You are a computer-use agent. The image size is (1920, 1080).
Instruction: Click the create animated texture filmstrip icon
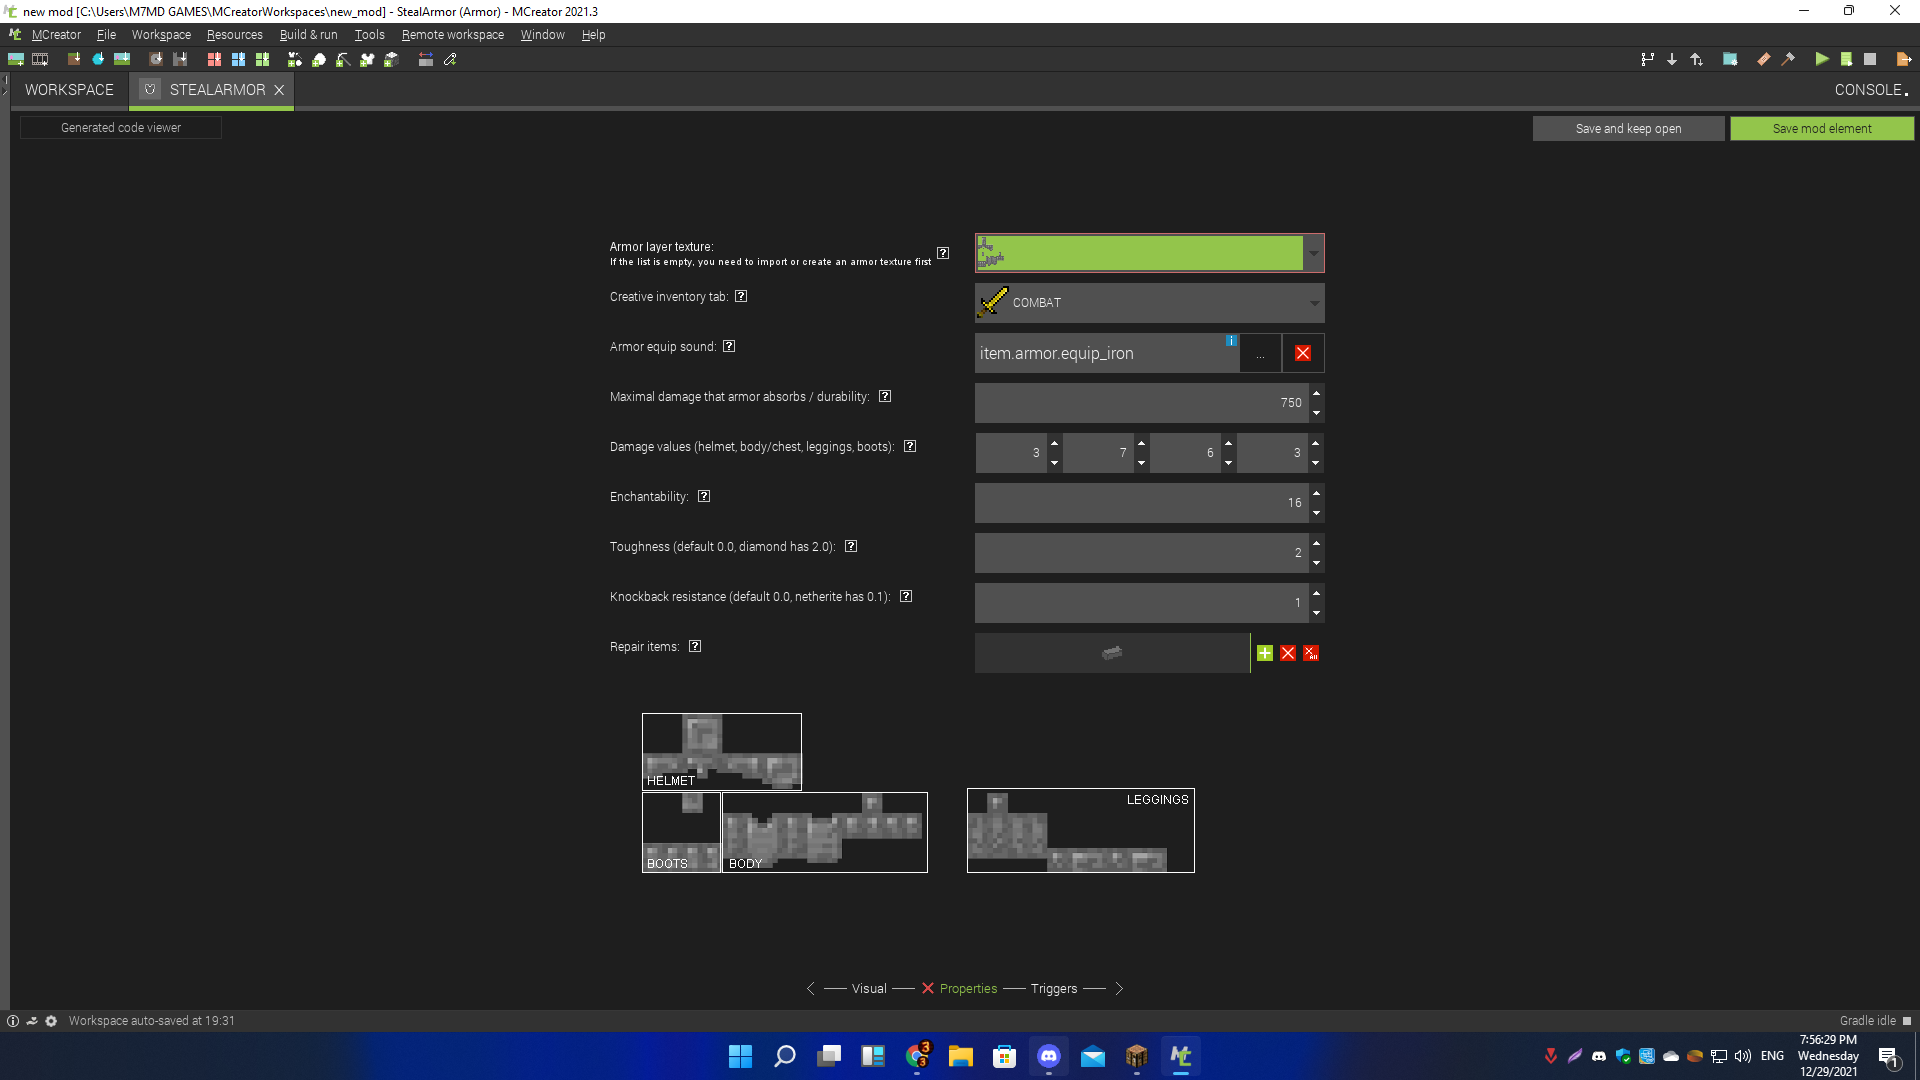[x=40, y=60]
